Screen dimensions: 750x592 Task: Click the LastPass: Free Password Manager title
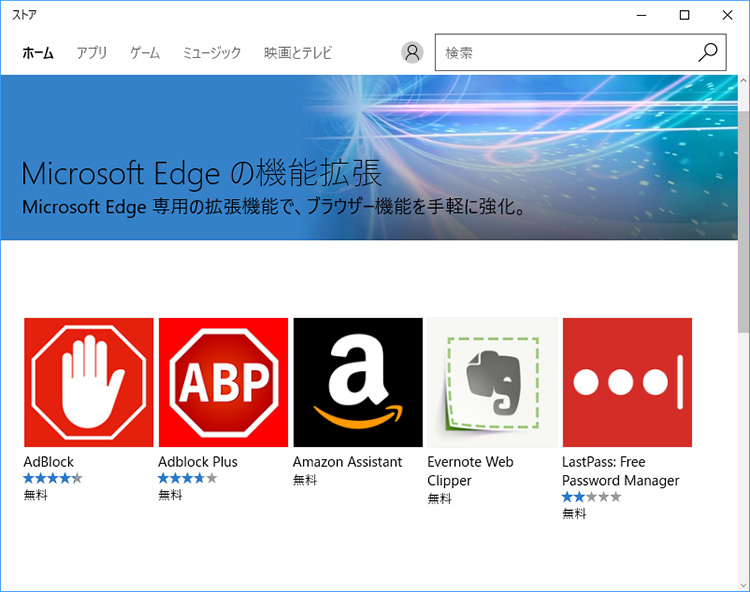pyautogui.click(x=620, y=471)
